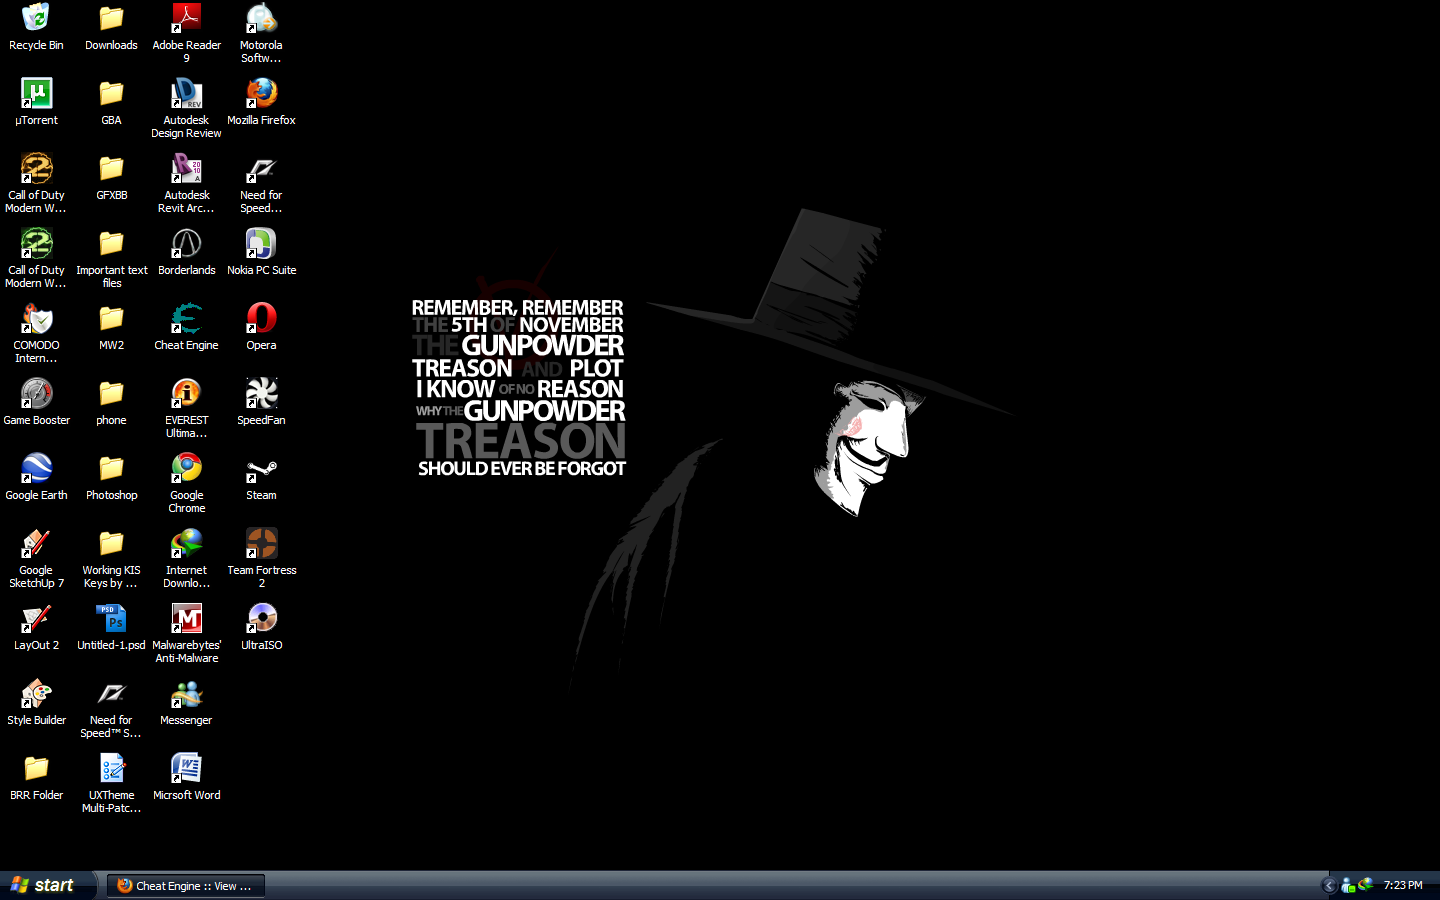Viewport: 1440px width, 900px height.
Task: Launch Google Chrome
Action: click(x=186, y=483)
